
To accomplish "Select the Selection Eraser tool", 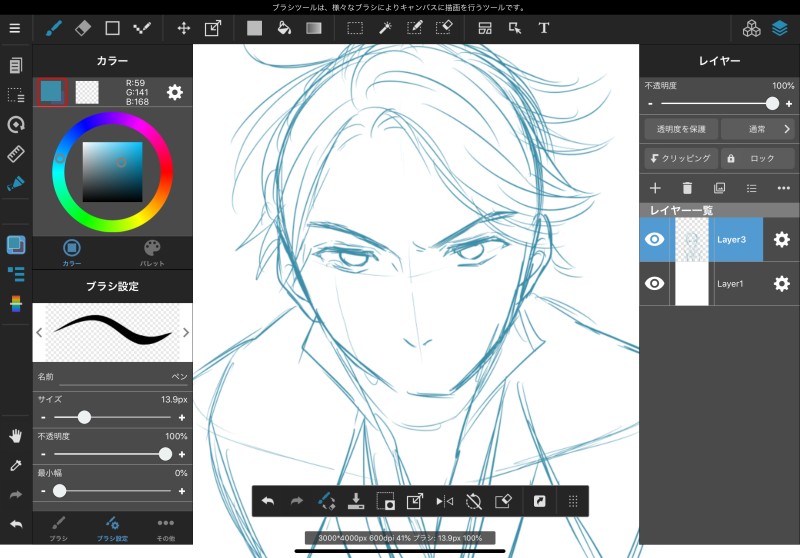I will tap(444, 28).
